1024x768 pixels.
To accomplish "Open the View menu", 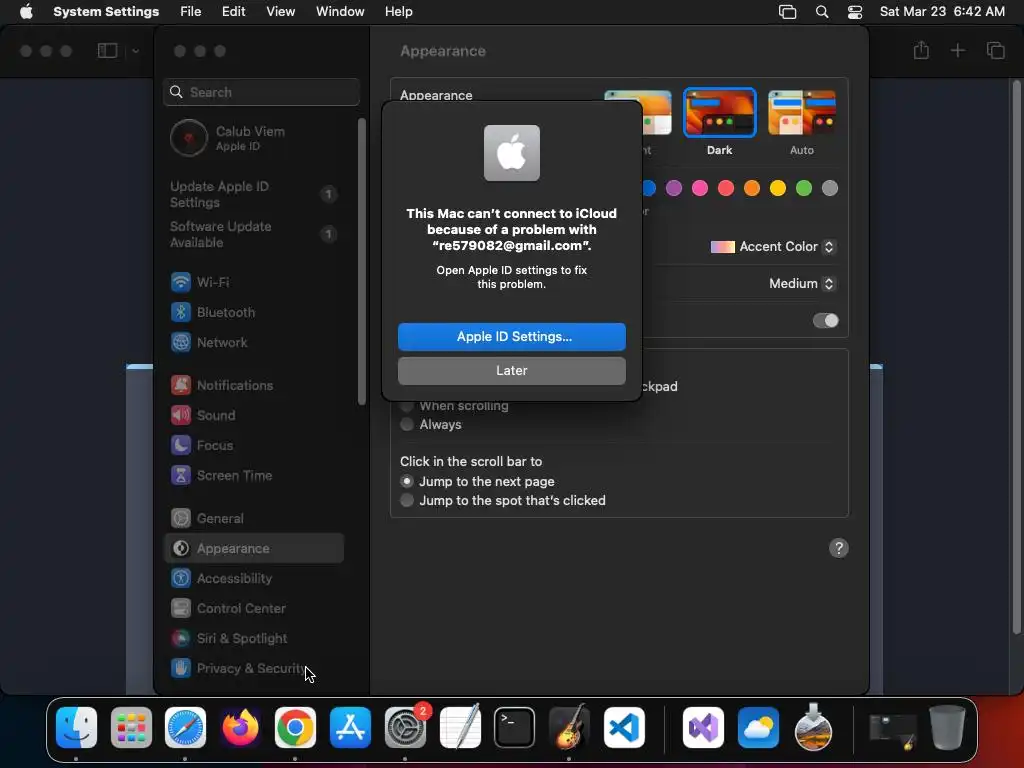I will (281, 12).
